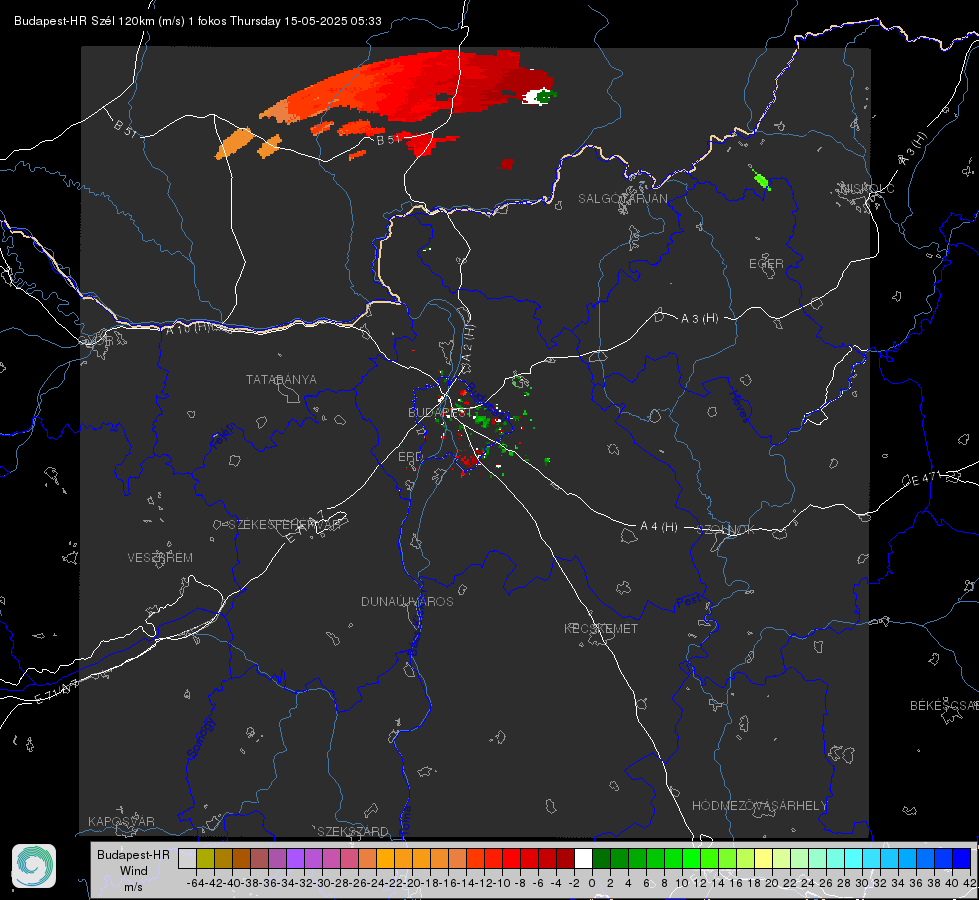The image size is (979, 900).
Task: Select the yellow 18 m/s legend swatch
Action: 763,858
